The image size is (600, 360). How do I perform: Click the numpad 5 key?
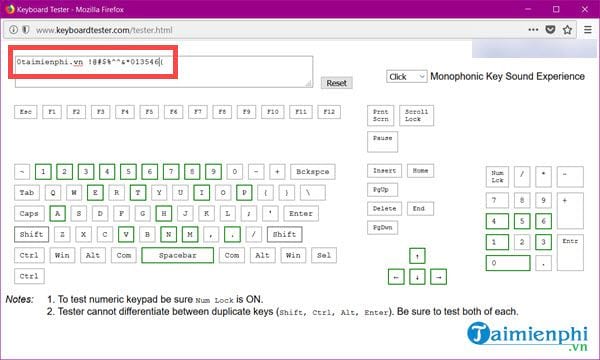tap(522, 221)
